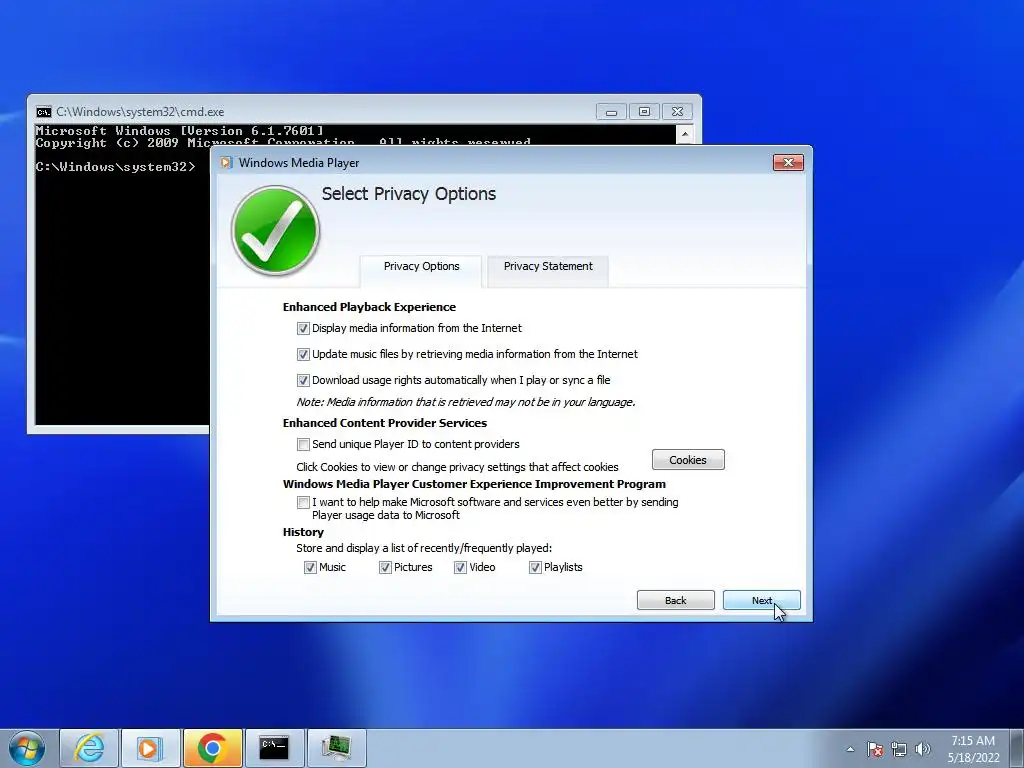Launch Internet Explorer from the taskbar
1024x768 pixels.
pos(89,748)
